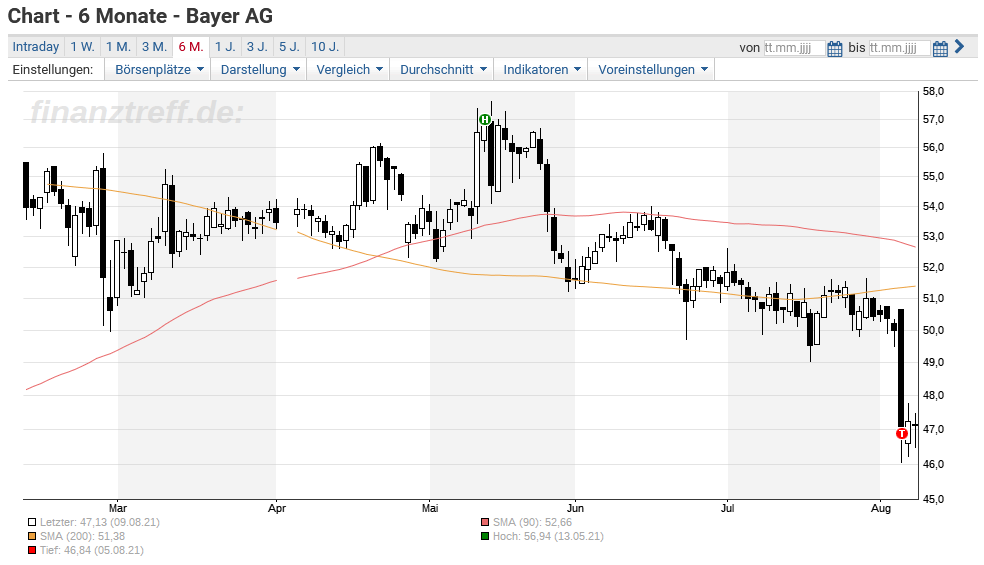984x565 pixels.
Task: Open the 'bis' date calendar picker icon
Action: (x=940, y=48)
